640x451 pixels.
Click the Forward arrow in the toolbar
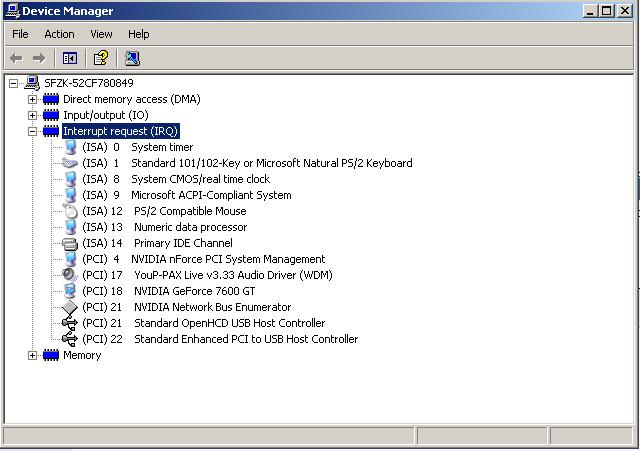tap(39, 59)
